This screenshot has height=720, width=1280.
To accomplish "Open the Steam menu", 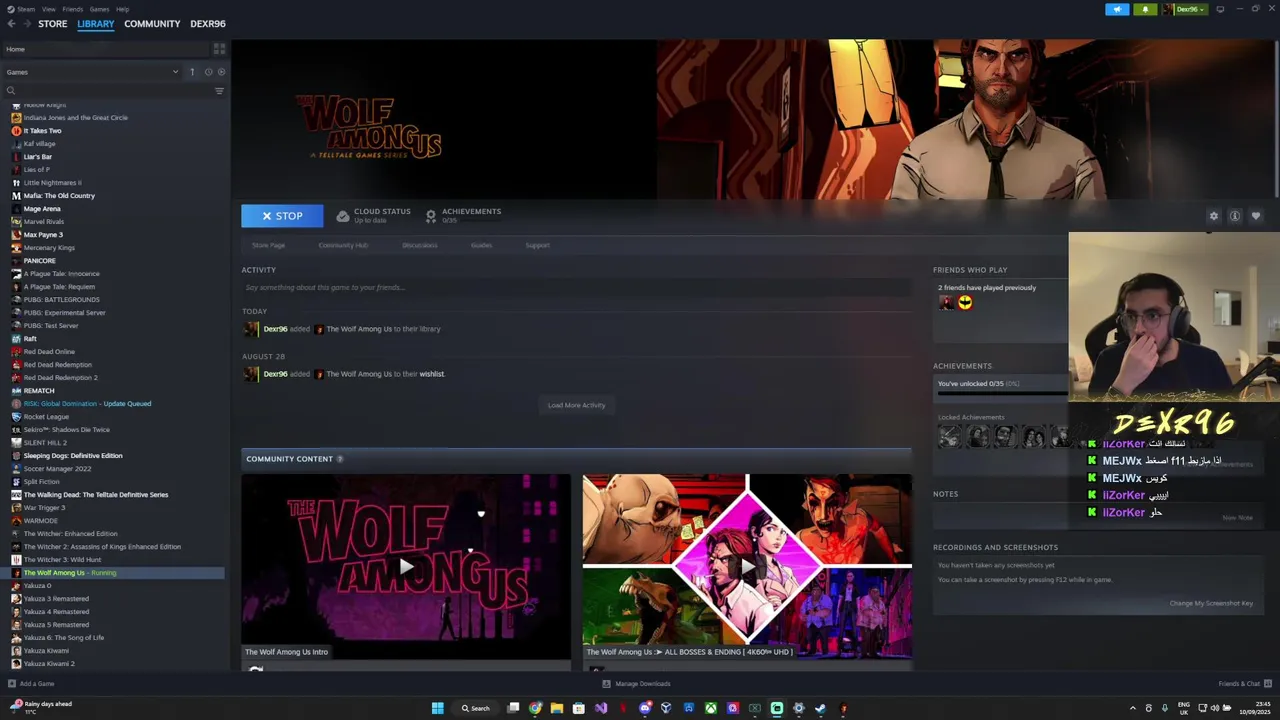I will click(x=27, y=9).
